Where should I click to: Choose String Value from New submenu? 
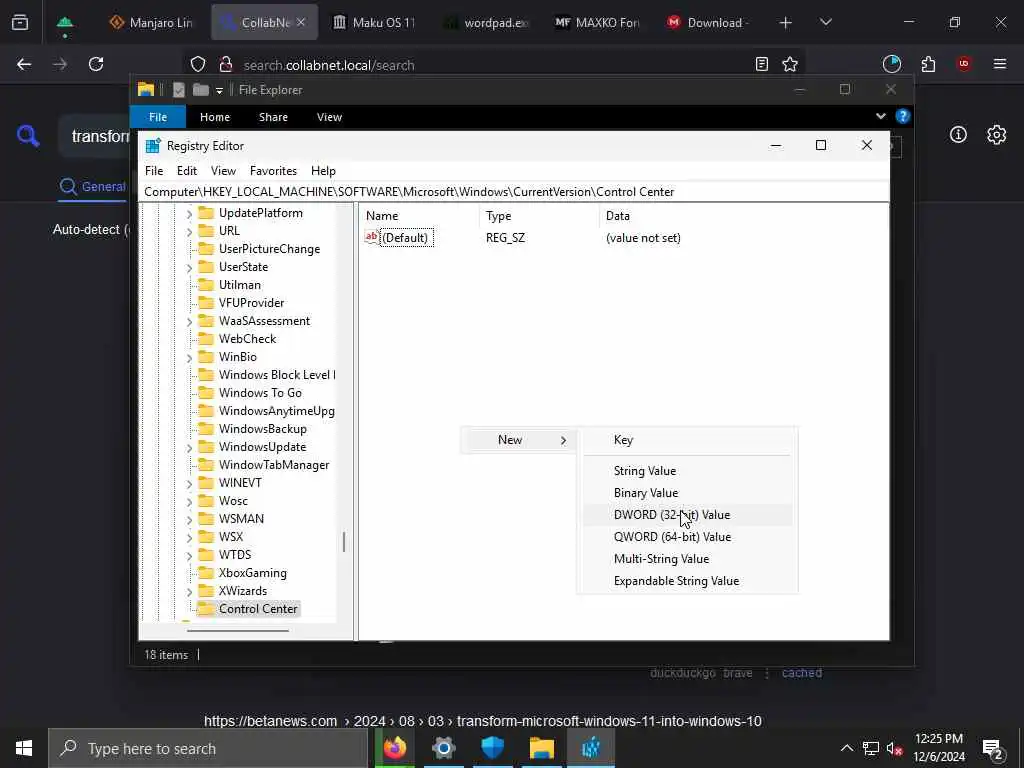pyautogui.click(x=685, y=470)
